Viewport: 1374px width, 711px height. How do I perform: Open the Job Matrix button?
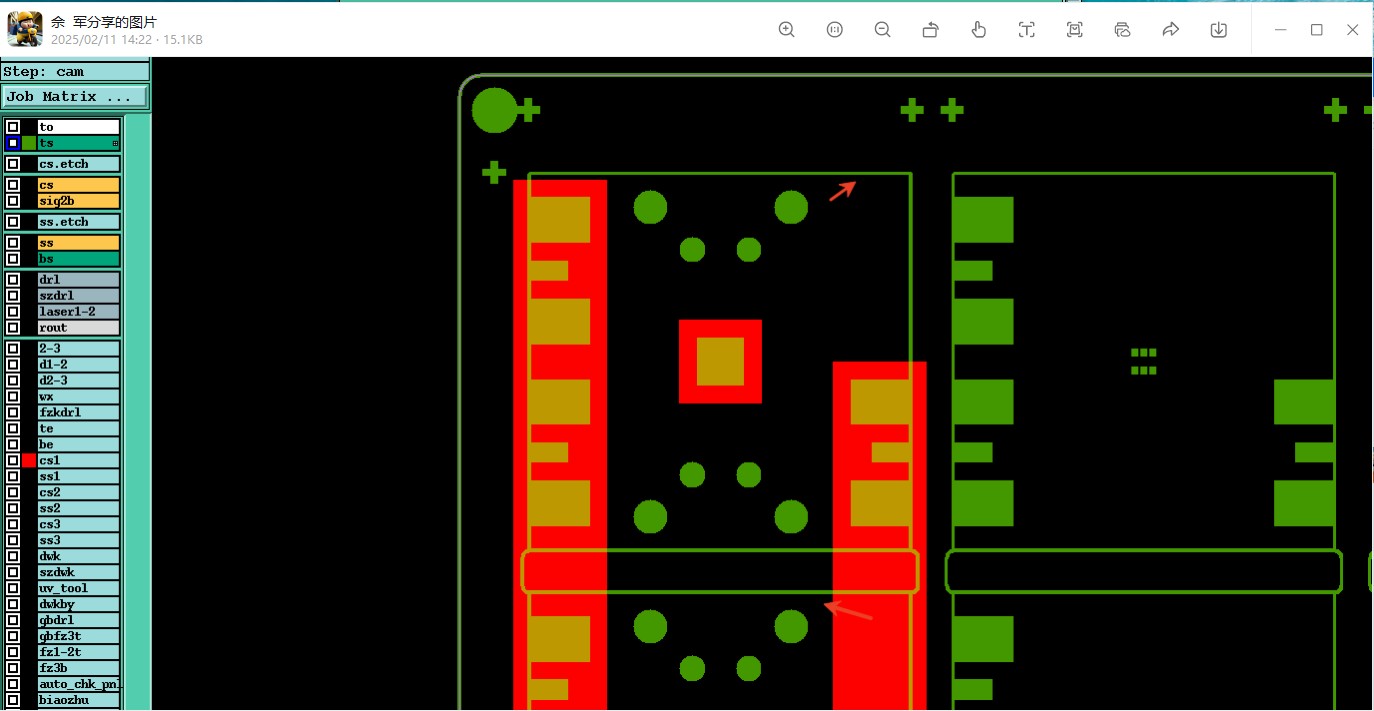(x=74, y=97)
